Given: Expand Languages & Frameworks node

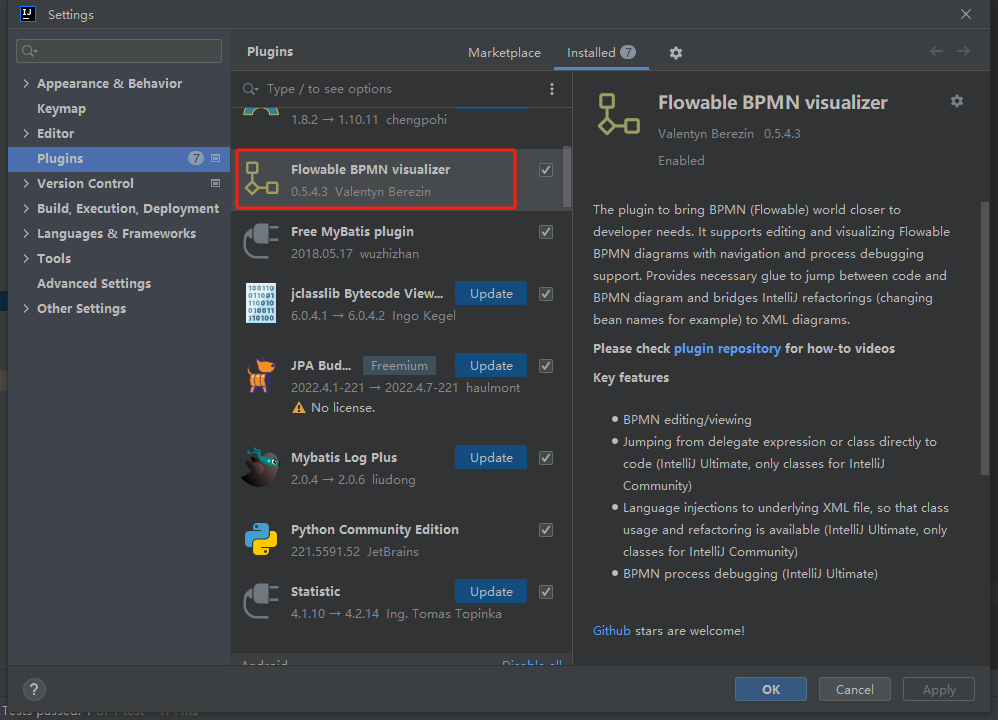Looking at the screenshot, I should click(26, 233).
